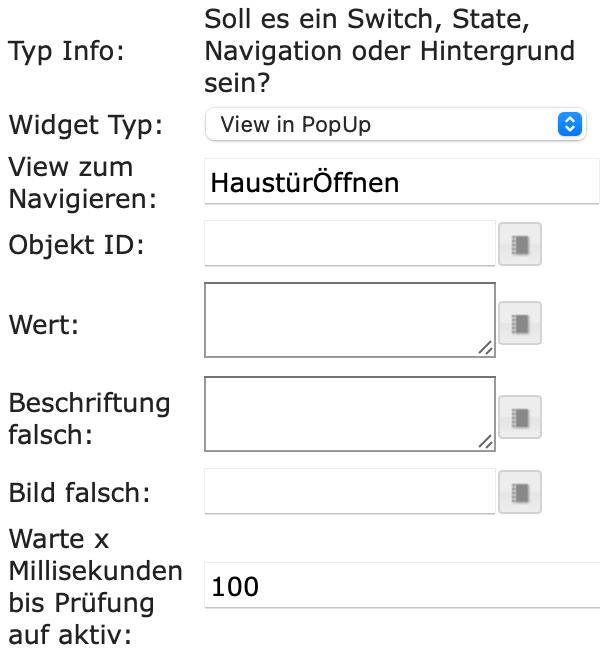Focus the empty Objekt ID input field
The width and height of the screenshot is (600, 660).
(x=350, y=244)
